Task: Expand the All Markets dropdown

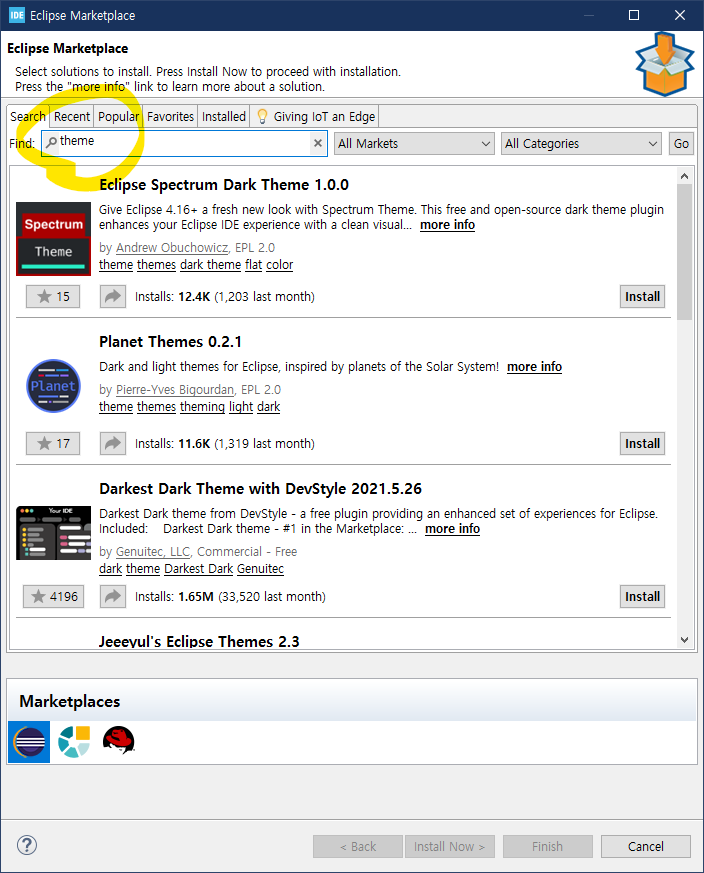Action: (x=414, y=144)
